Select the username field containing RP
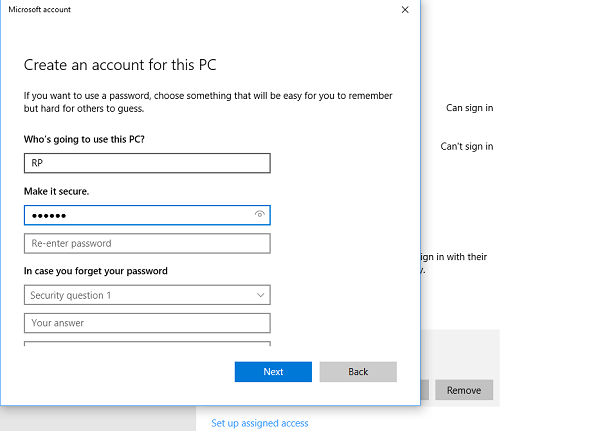Screen dimensions: 600x431 147,163
